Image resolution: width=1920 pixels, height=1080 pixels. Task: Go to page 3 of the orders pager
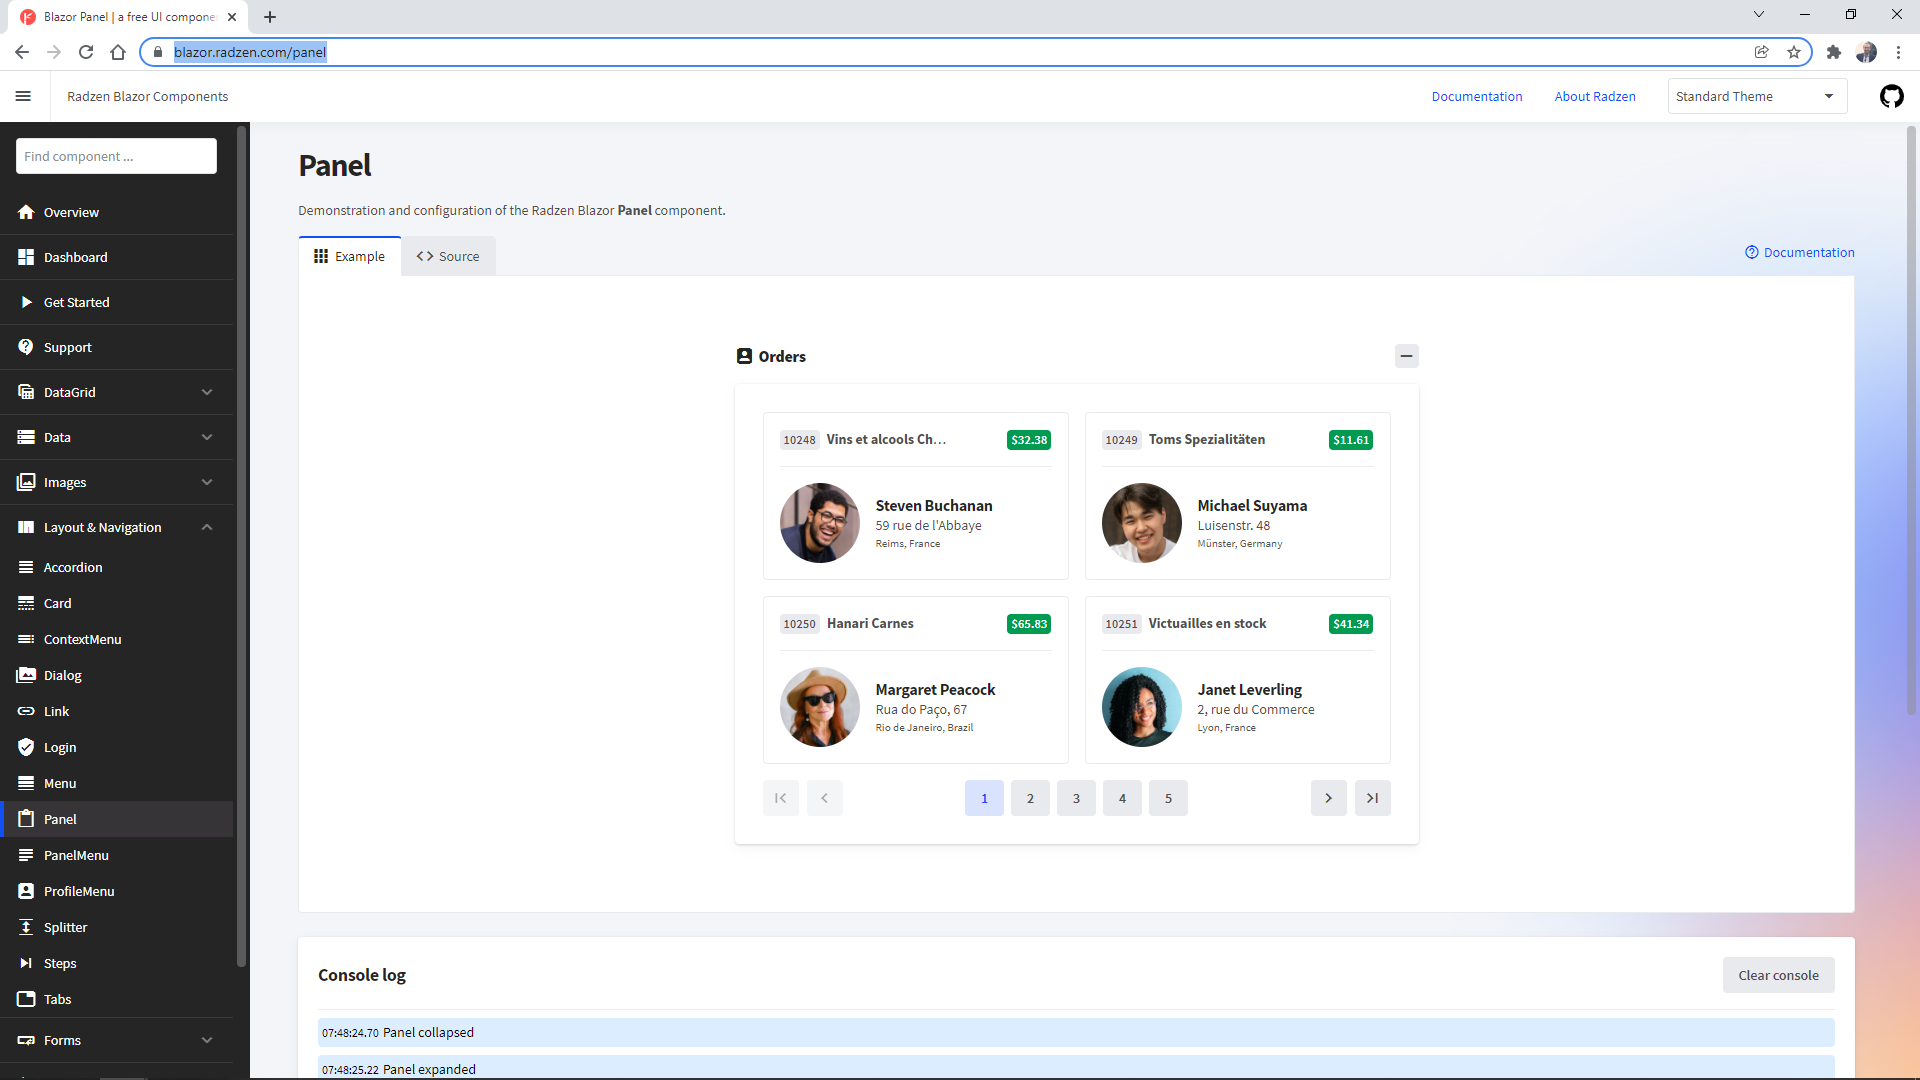[x=1076, y=798]
